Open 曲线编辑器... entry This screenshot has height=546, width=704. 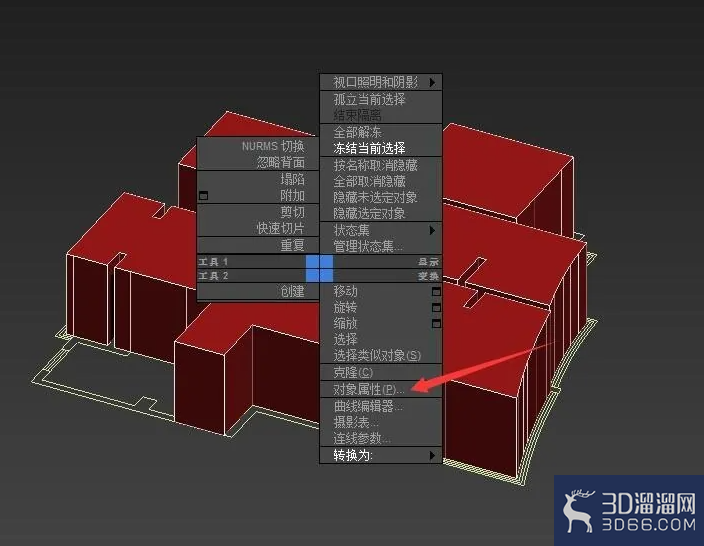381,406
